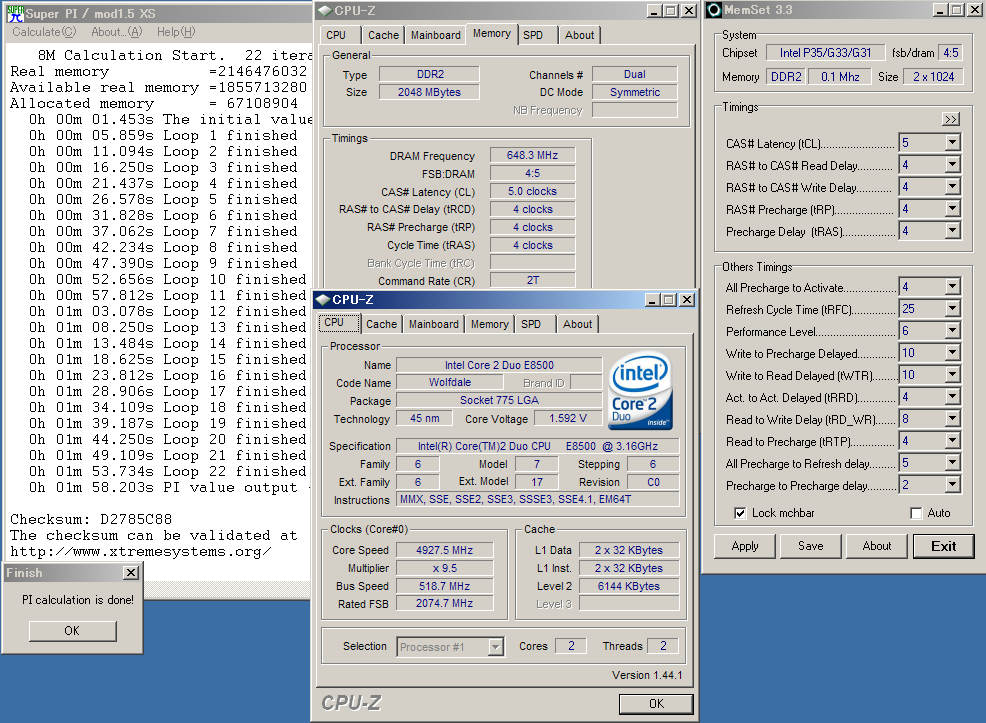Screen dimensions: 986x723
Task: Click the Multiplier value x 9.5
Action: [x=445, y=568]
